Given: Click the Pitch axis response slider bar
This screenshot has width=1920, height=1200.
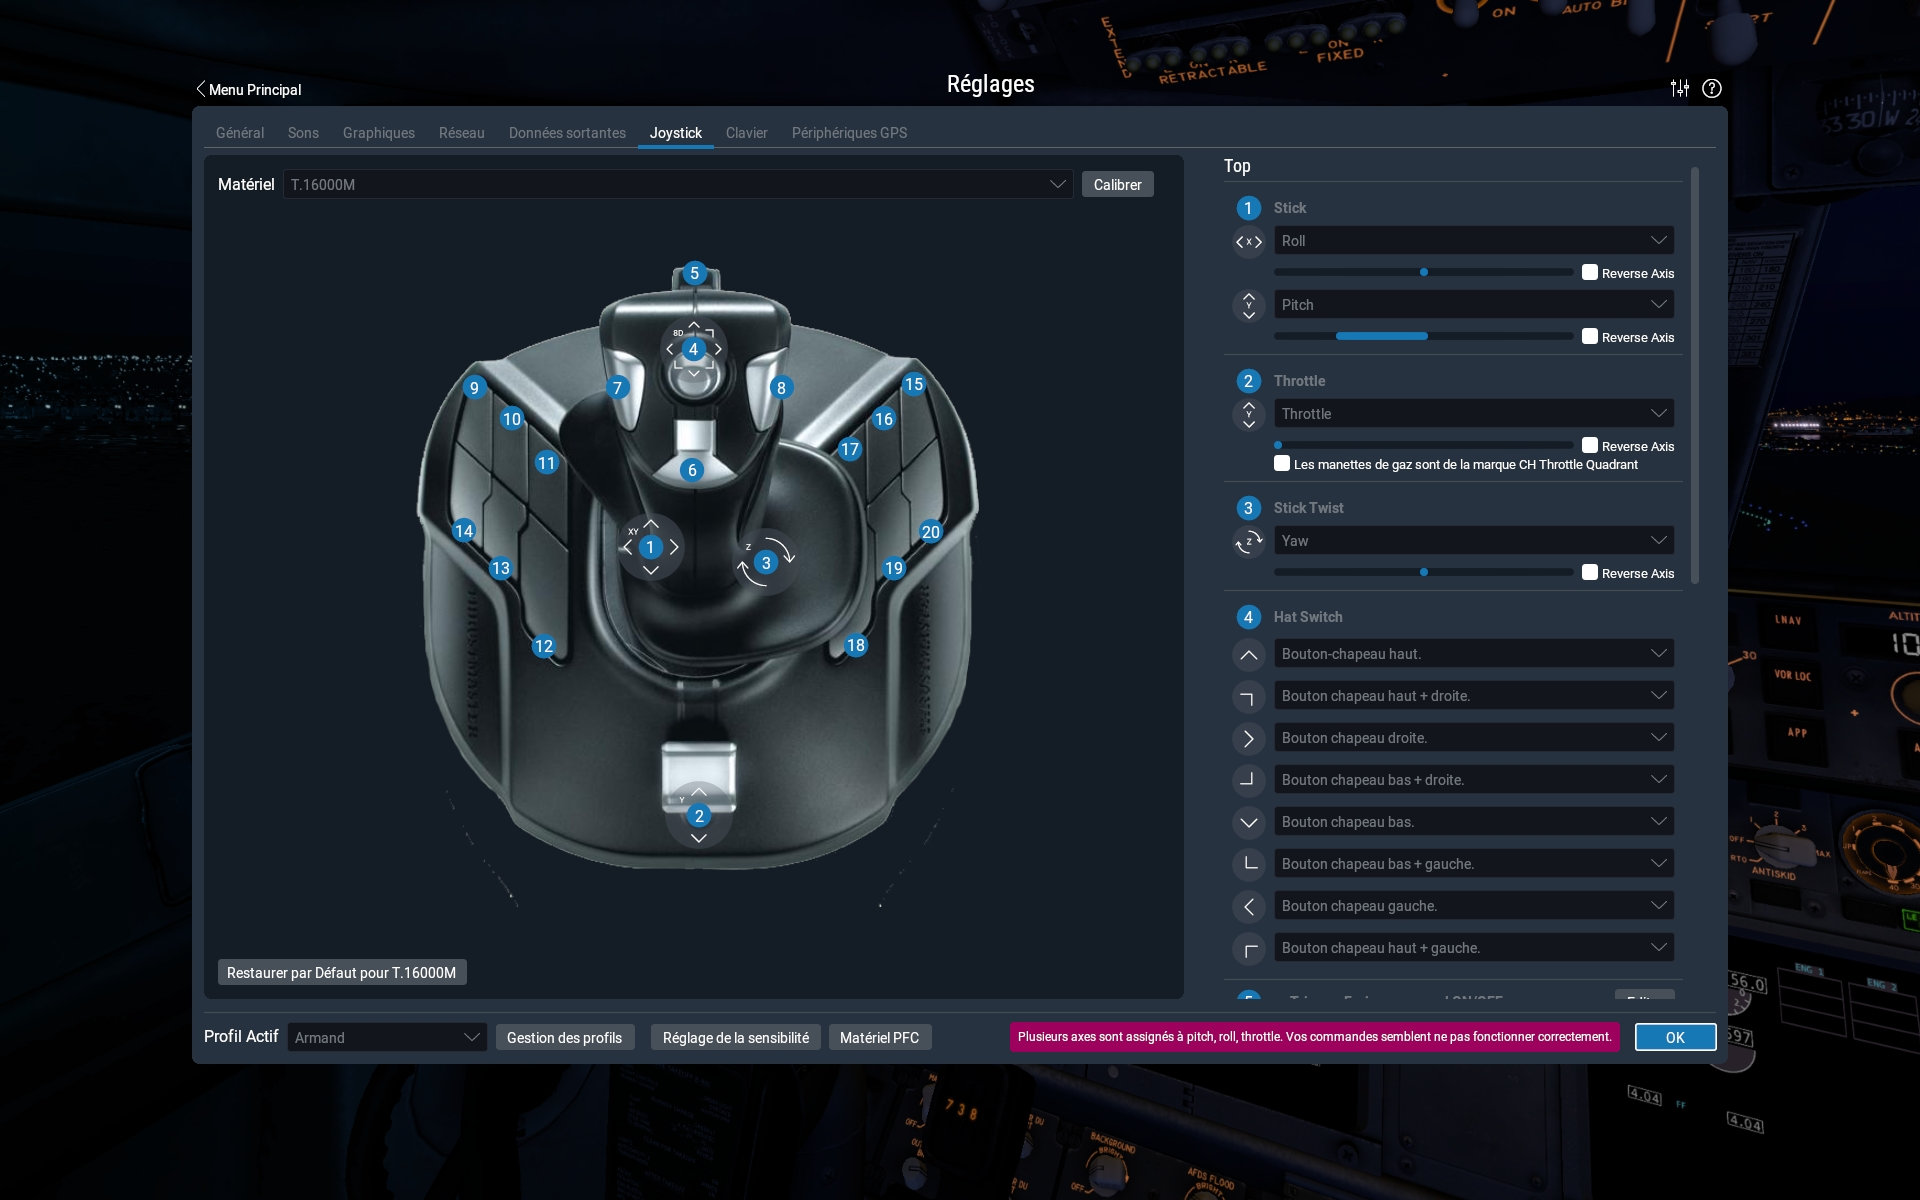Looking at the screenshot, I should point(1423,336).
